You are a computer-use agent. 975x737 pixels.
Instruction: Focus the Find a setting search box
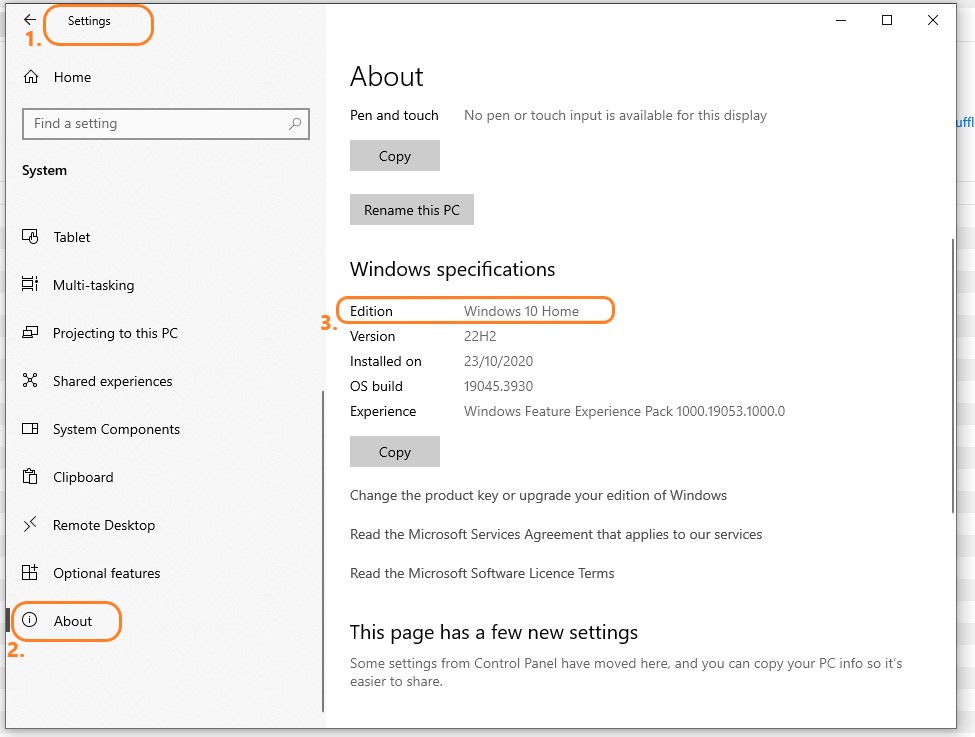tap(165, 124)
